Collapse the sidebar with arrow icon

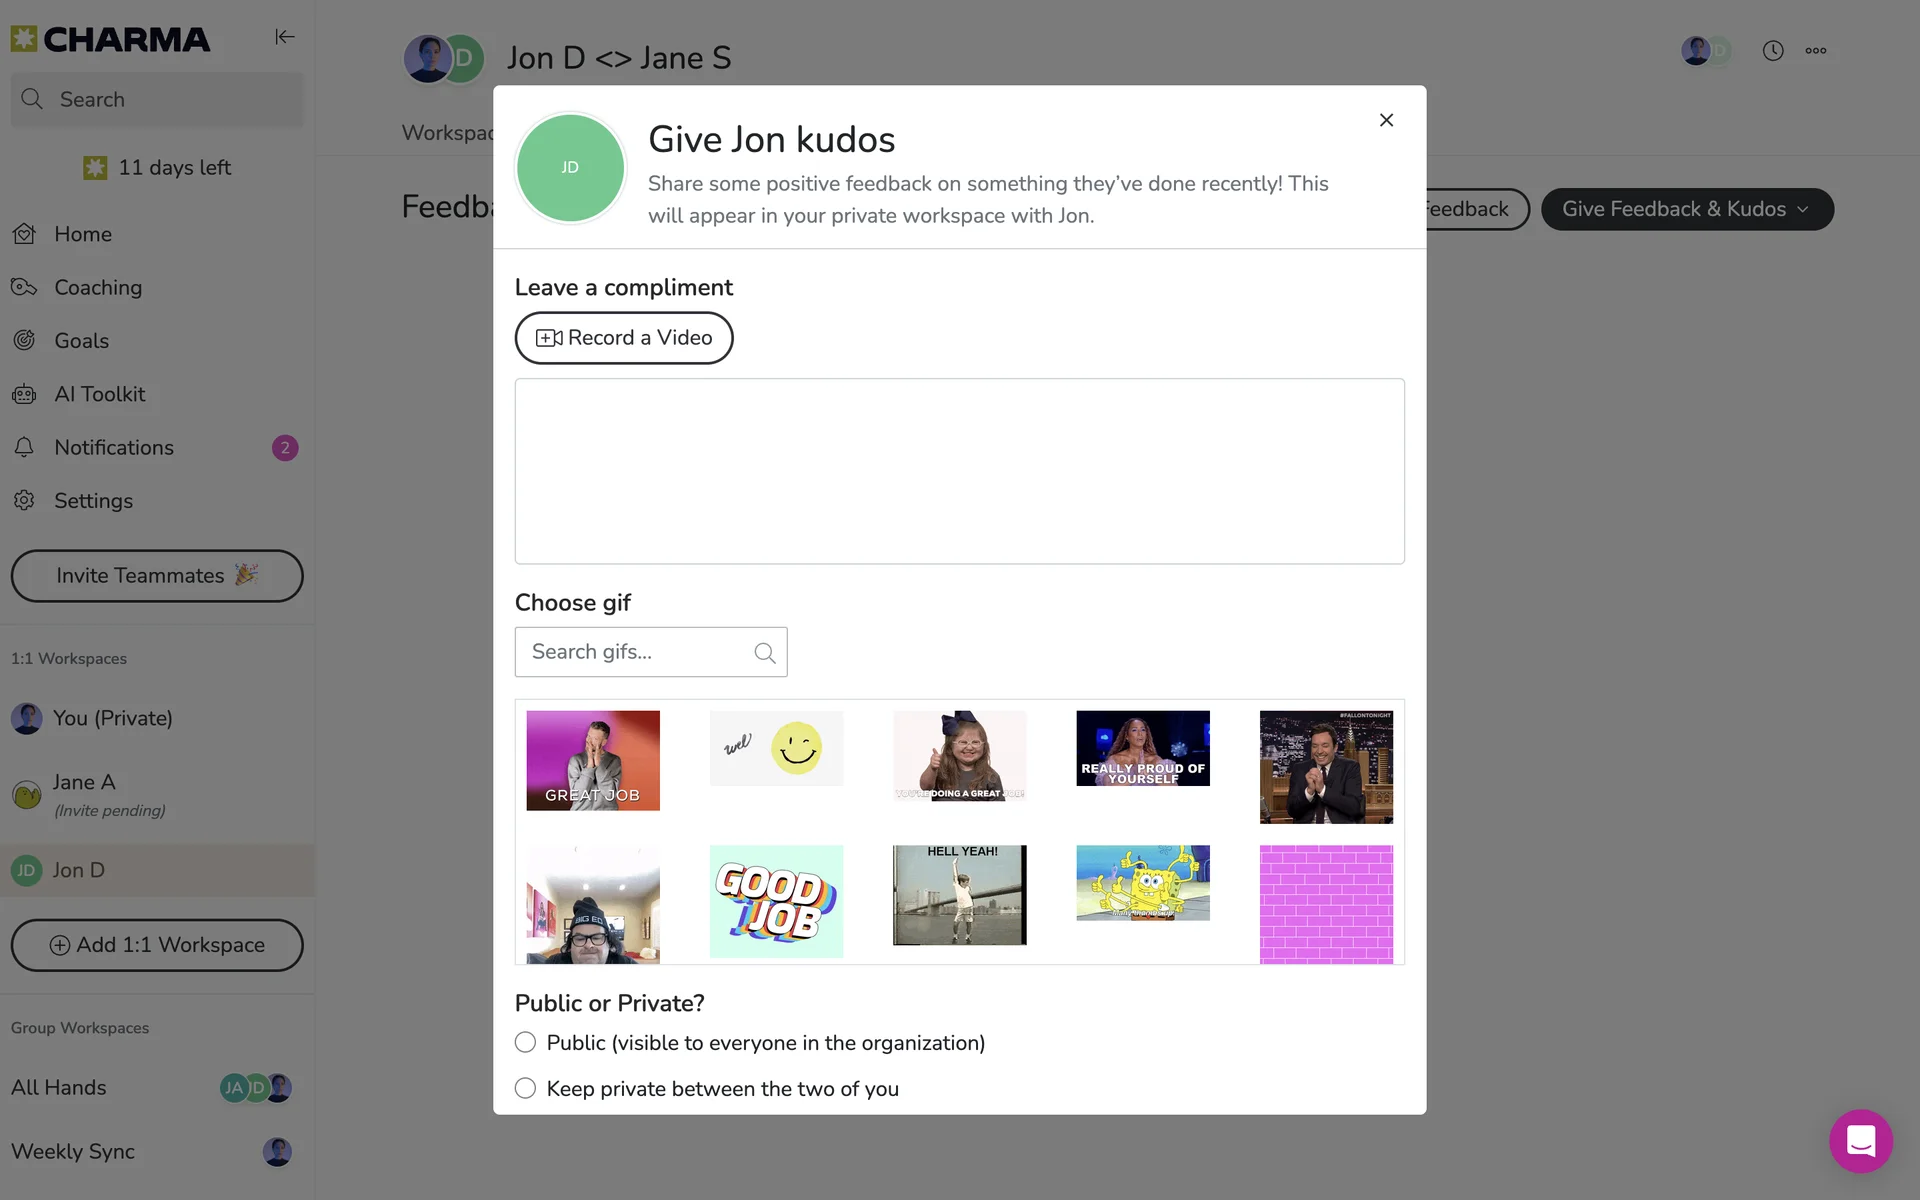tap(285, 37)
